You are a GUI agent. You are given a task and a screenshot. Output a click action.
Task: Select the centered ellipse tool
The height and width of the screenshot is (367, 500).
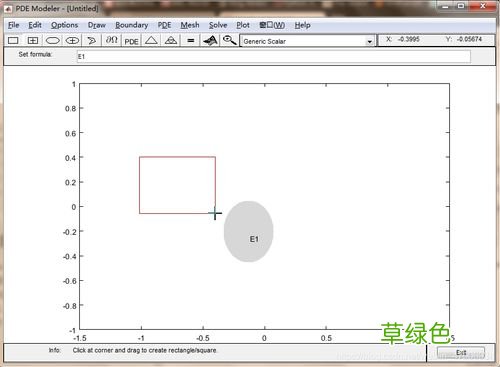coord(72,41)
